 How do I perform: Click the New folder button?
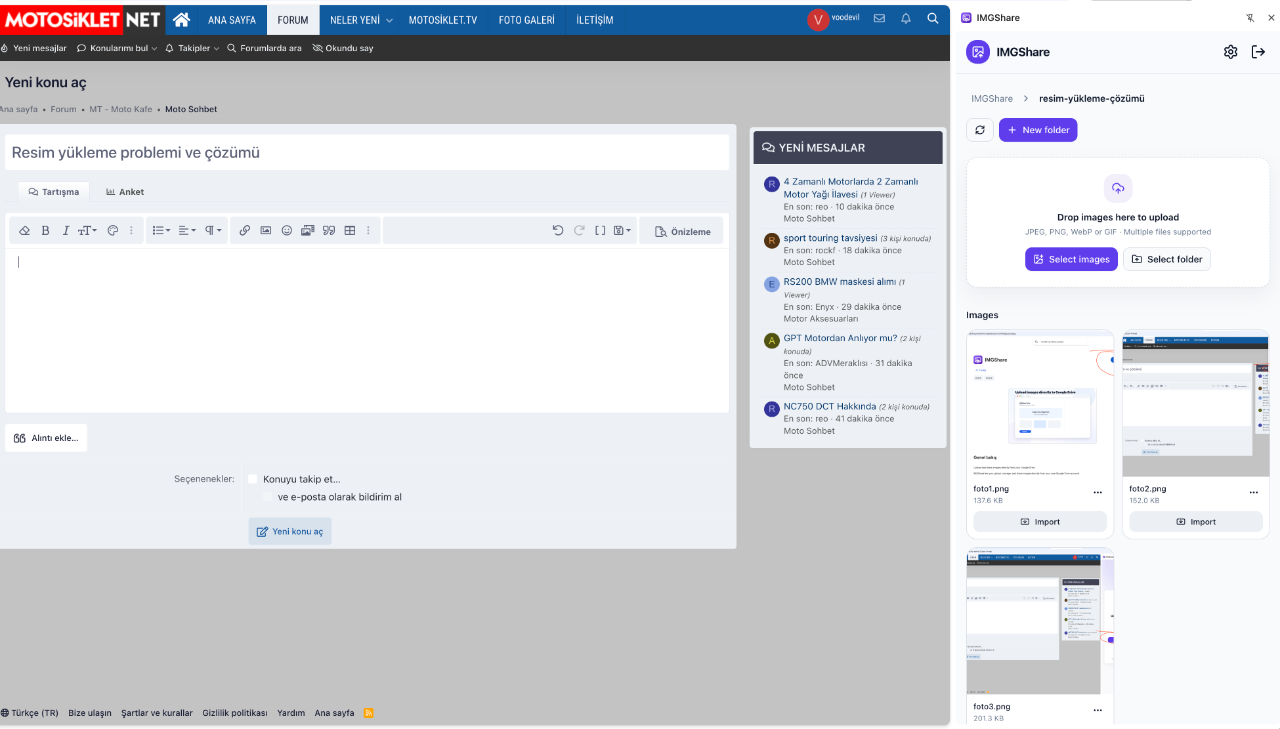click(1038, 130)
